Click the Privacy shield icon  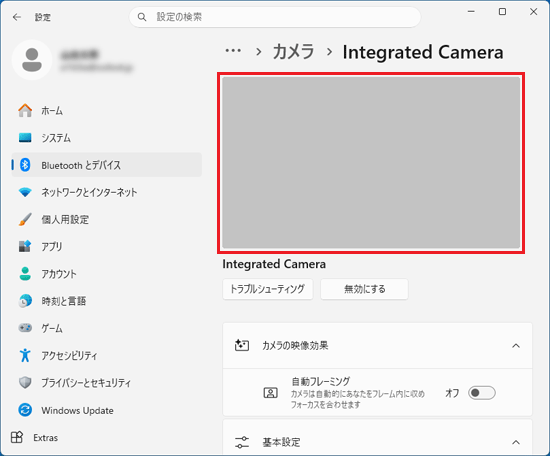[x=25, y=382]
